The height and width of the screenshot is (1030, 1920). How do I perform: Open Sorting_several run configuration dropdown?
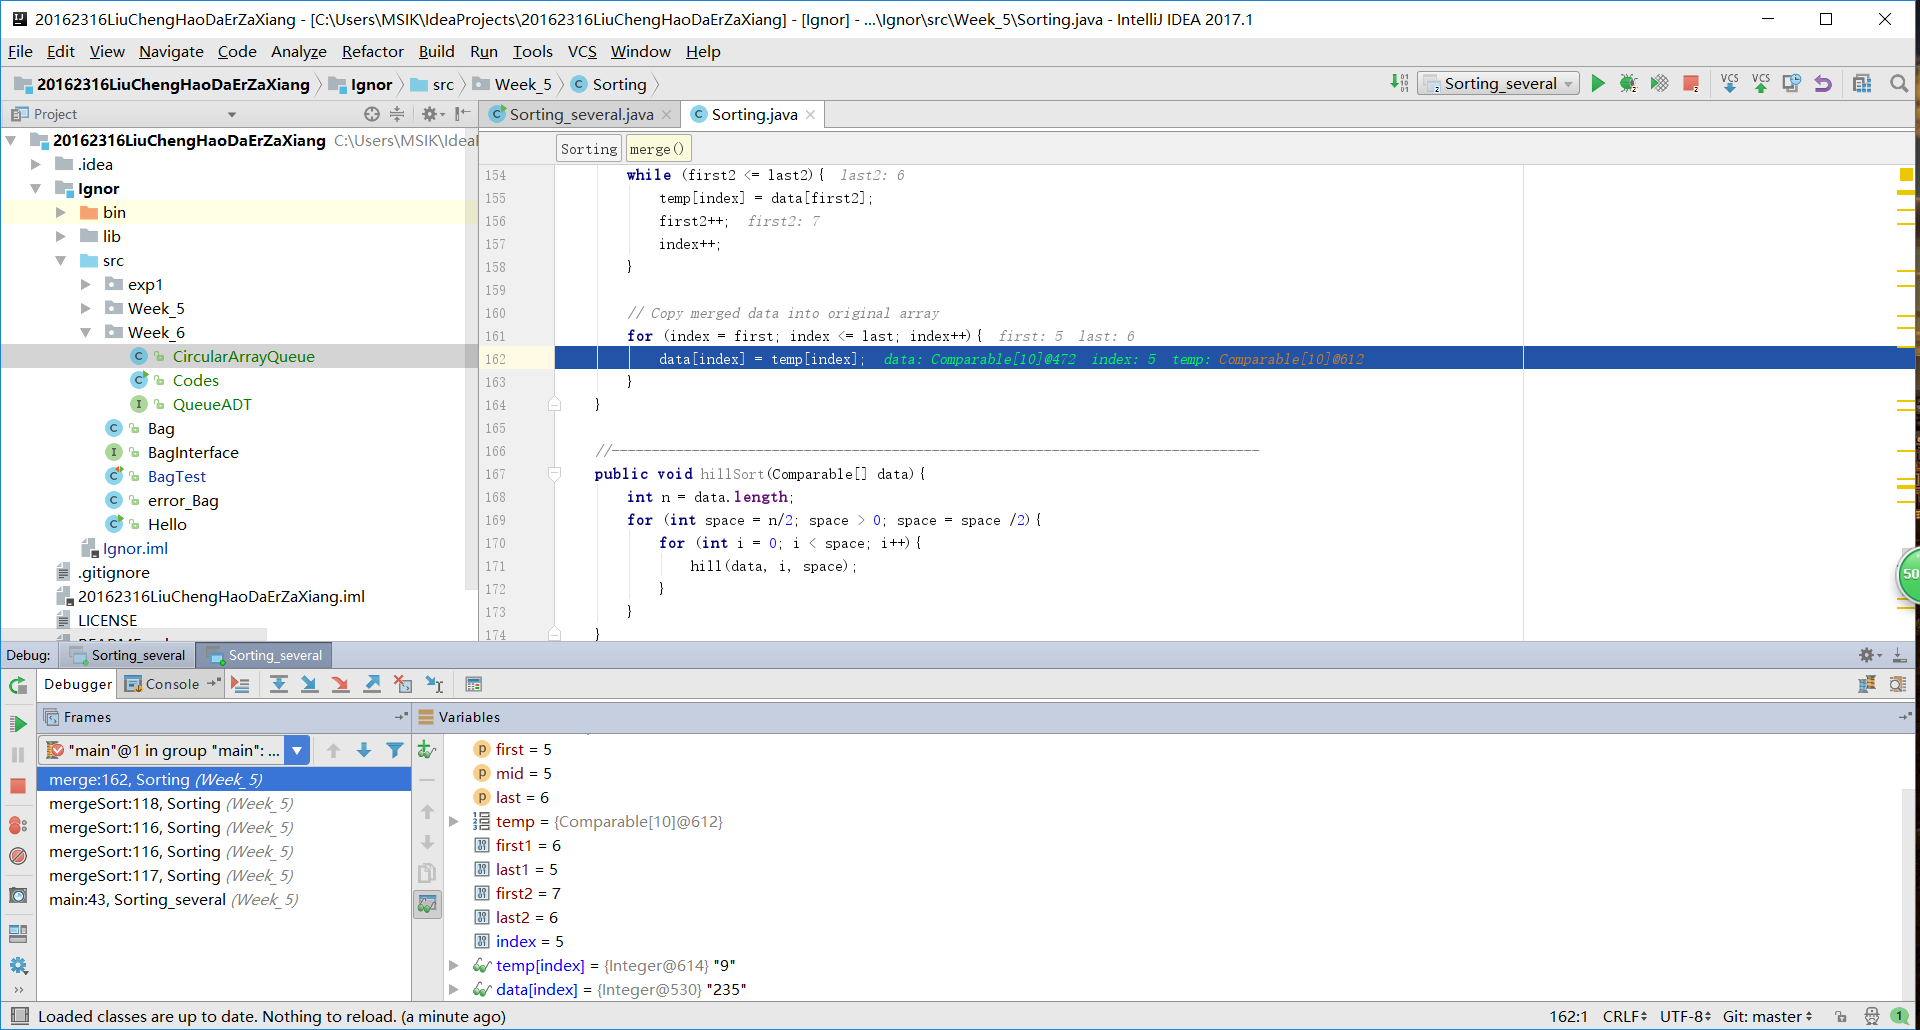(1499, 84)
